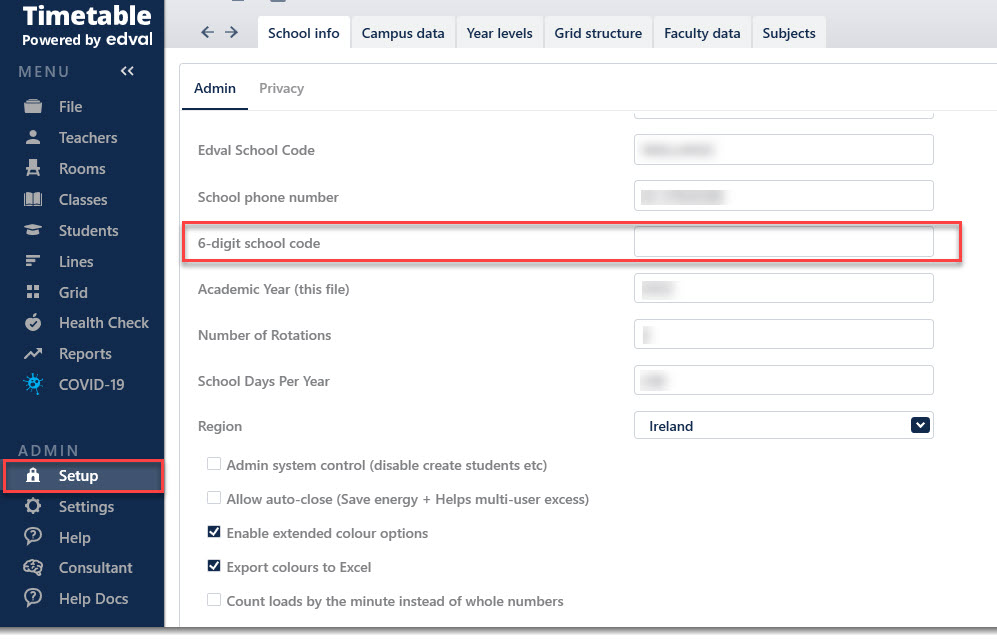997x642 pixels.
Task: Click the Classes book icon
Action: 33,199
